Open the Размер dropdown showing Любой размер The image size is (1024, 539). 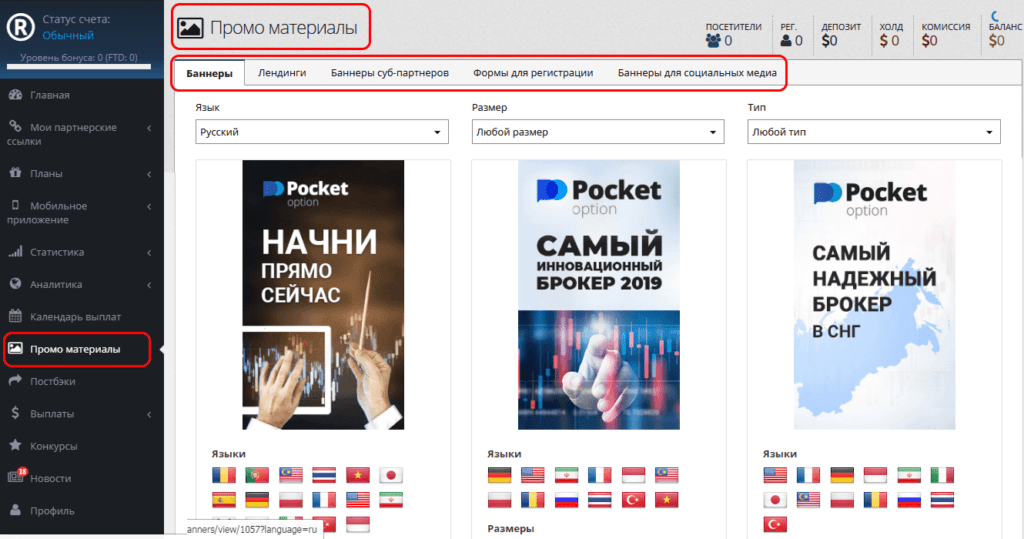598,132
